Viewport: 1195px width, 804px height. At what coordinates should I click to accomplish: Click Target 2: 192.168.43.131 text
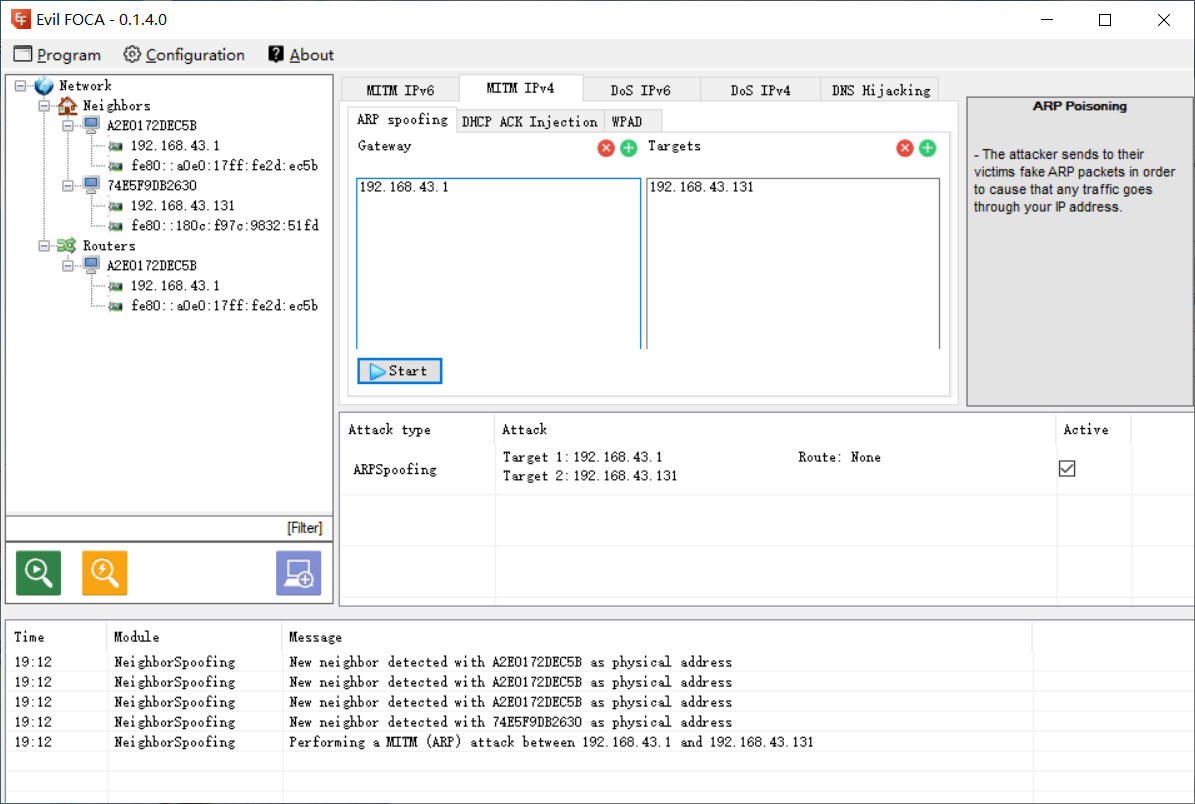tap(590, 476)
